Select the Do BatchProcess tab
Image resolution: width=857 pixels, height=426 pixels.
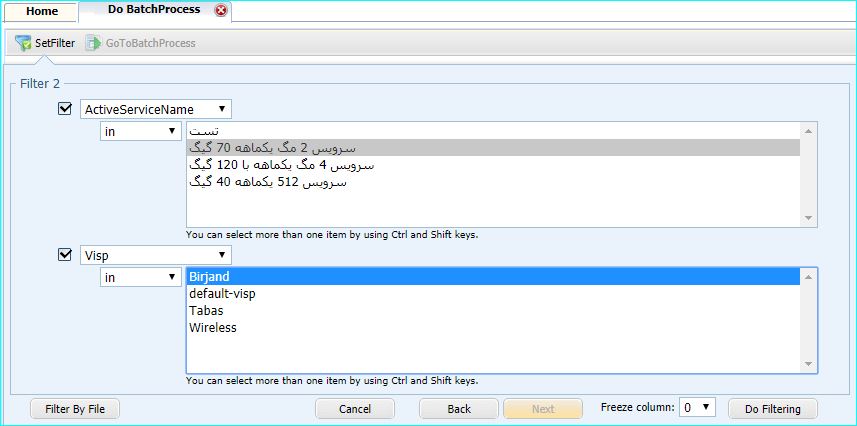coord(153,10)
